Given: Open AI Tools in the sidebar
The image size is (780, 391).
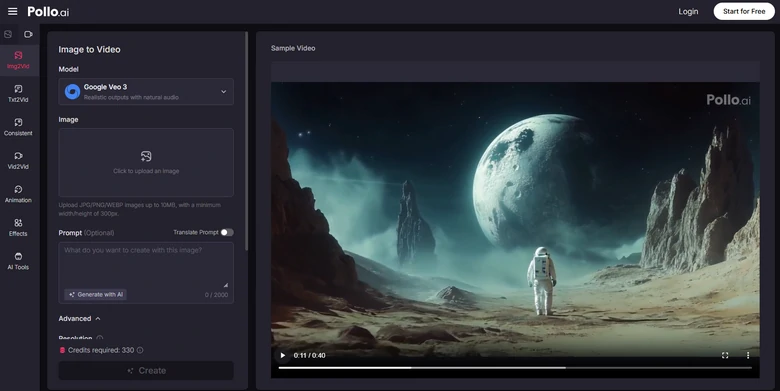Looking at the screenshot, I should click(18, 261).
